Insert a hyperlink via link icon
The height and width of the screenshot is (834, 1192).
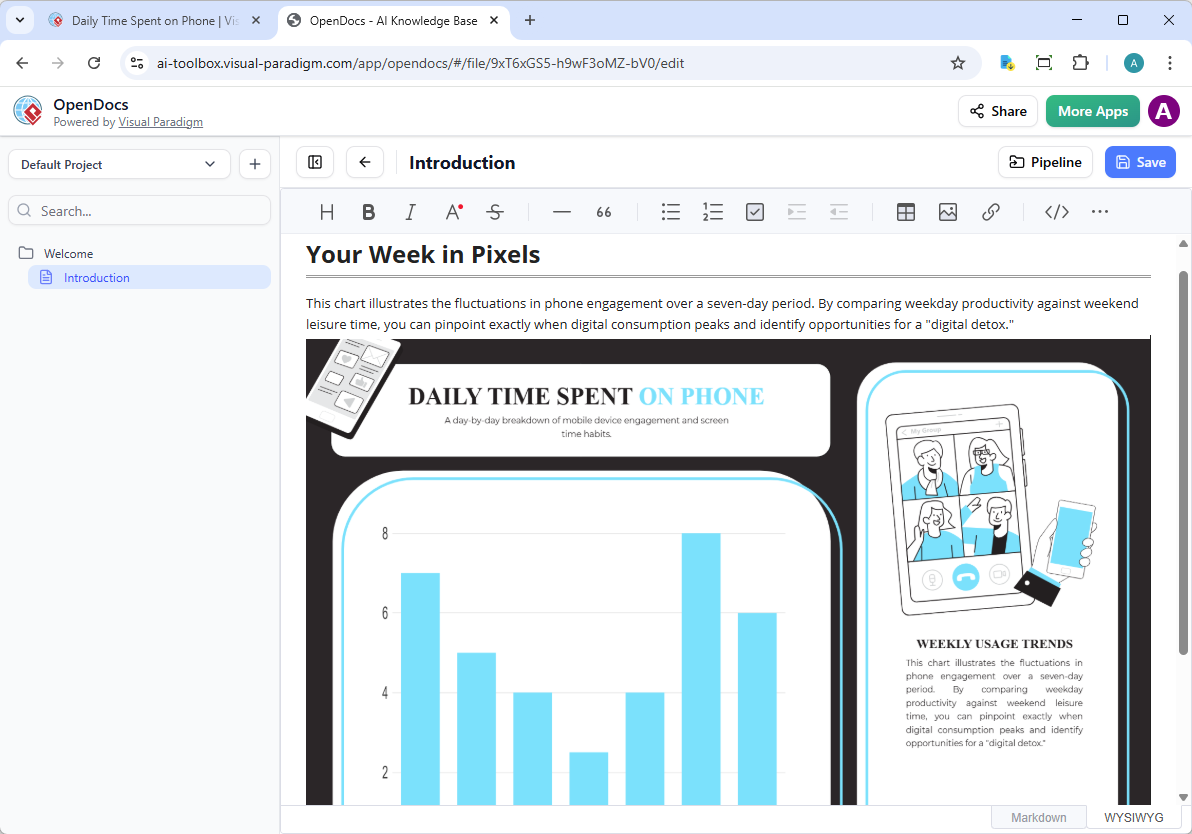point(990,212)
